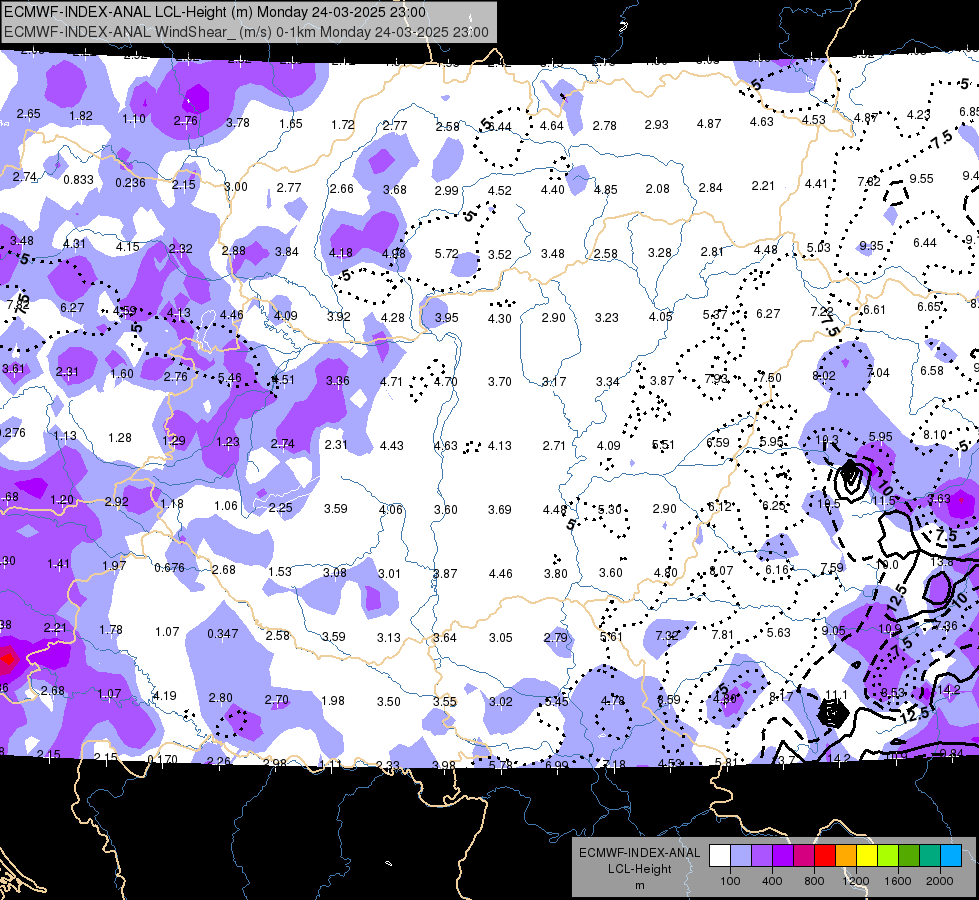The width and height of the screenshot is (979, 900).
Task: Click the wind shear value '8.02'
Action: (824, 375)
